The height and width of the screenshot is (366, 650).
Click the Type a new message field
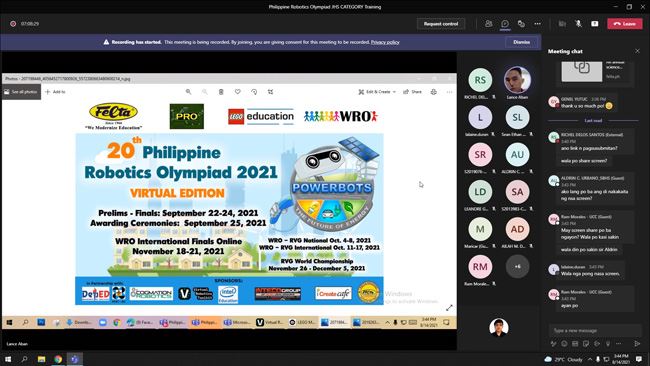(x=595, y=330)
